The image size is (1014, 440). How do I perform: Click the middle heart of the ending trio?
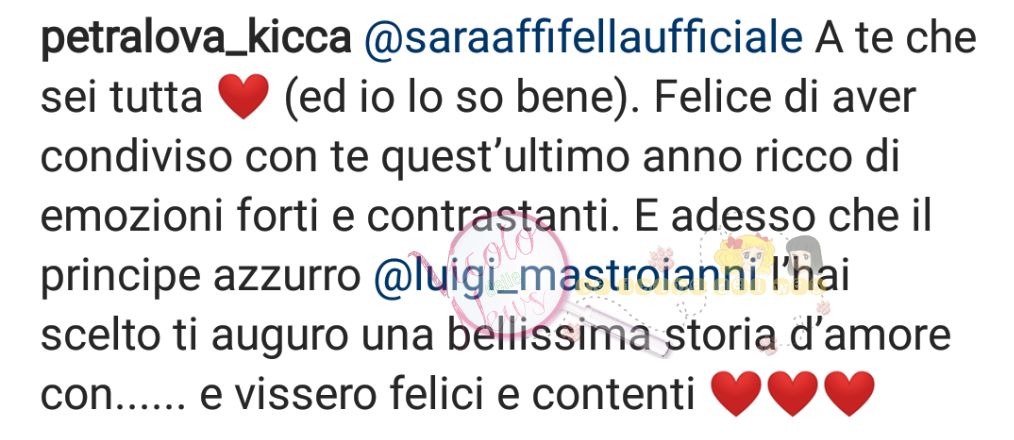792,395
